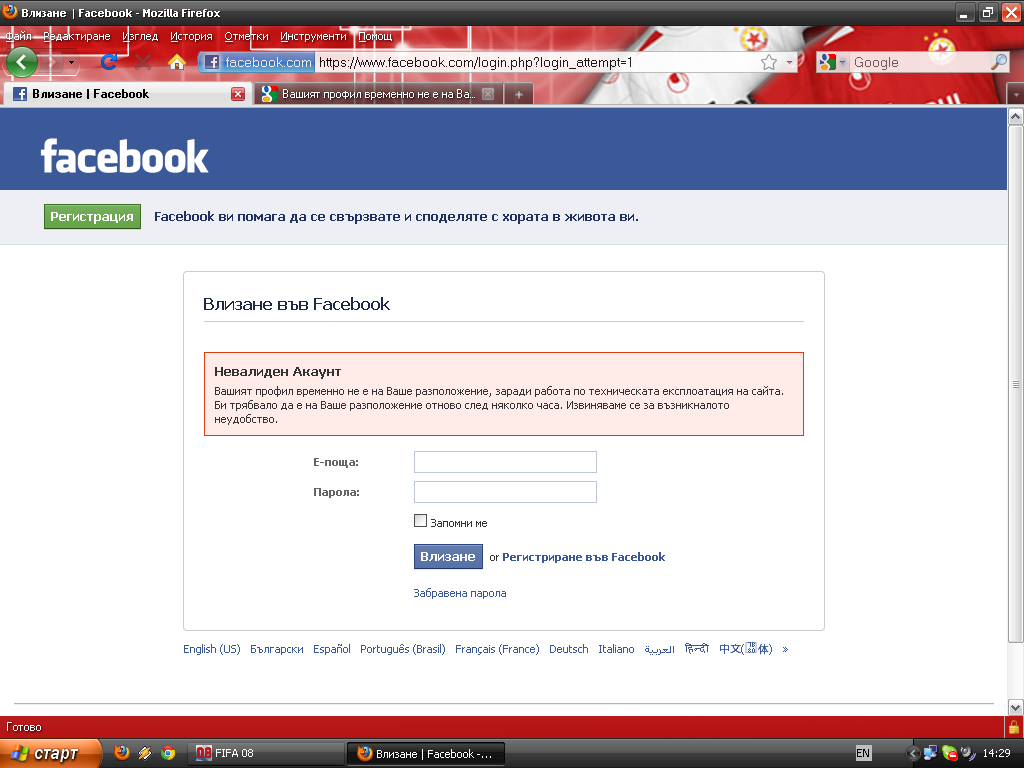Open the старт Start button
This screenshot has height=768, width=1024.
tap(50, 753)
